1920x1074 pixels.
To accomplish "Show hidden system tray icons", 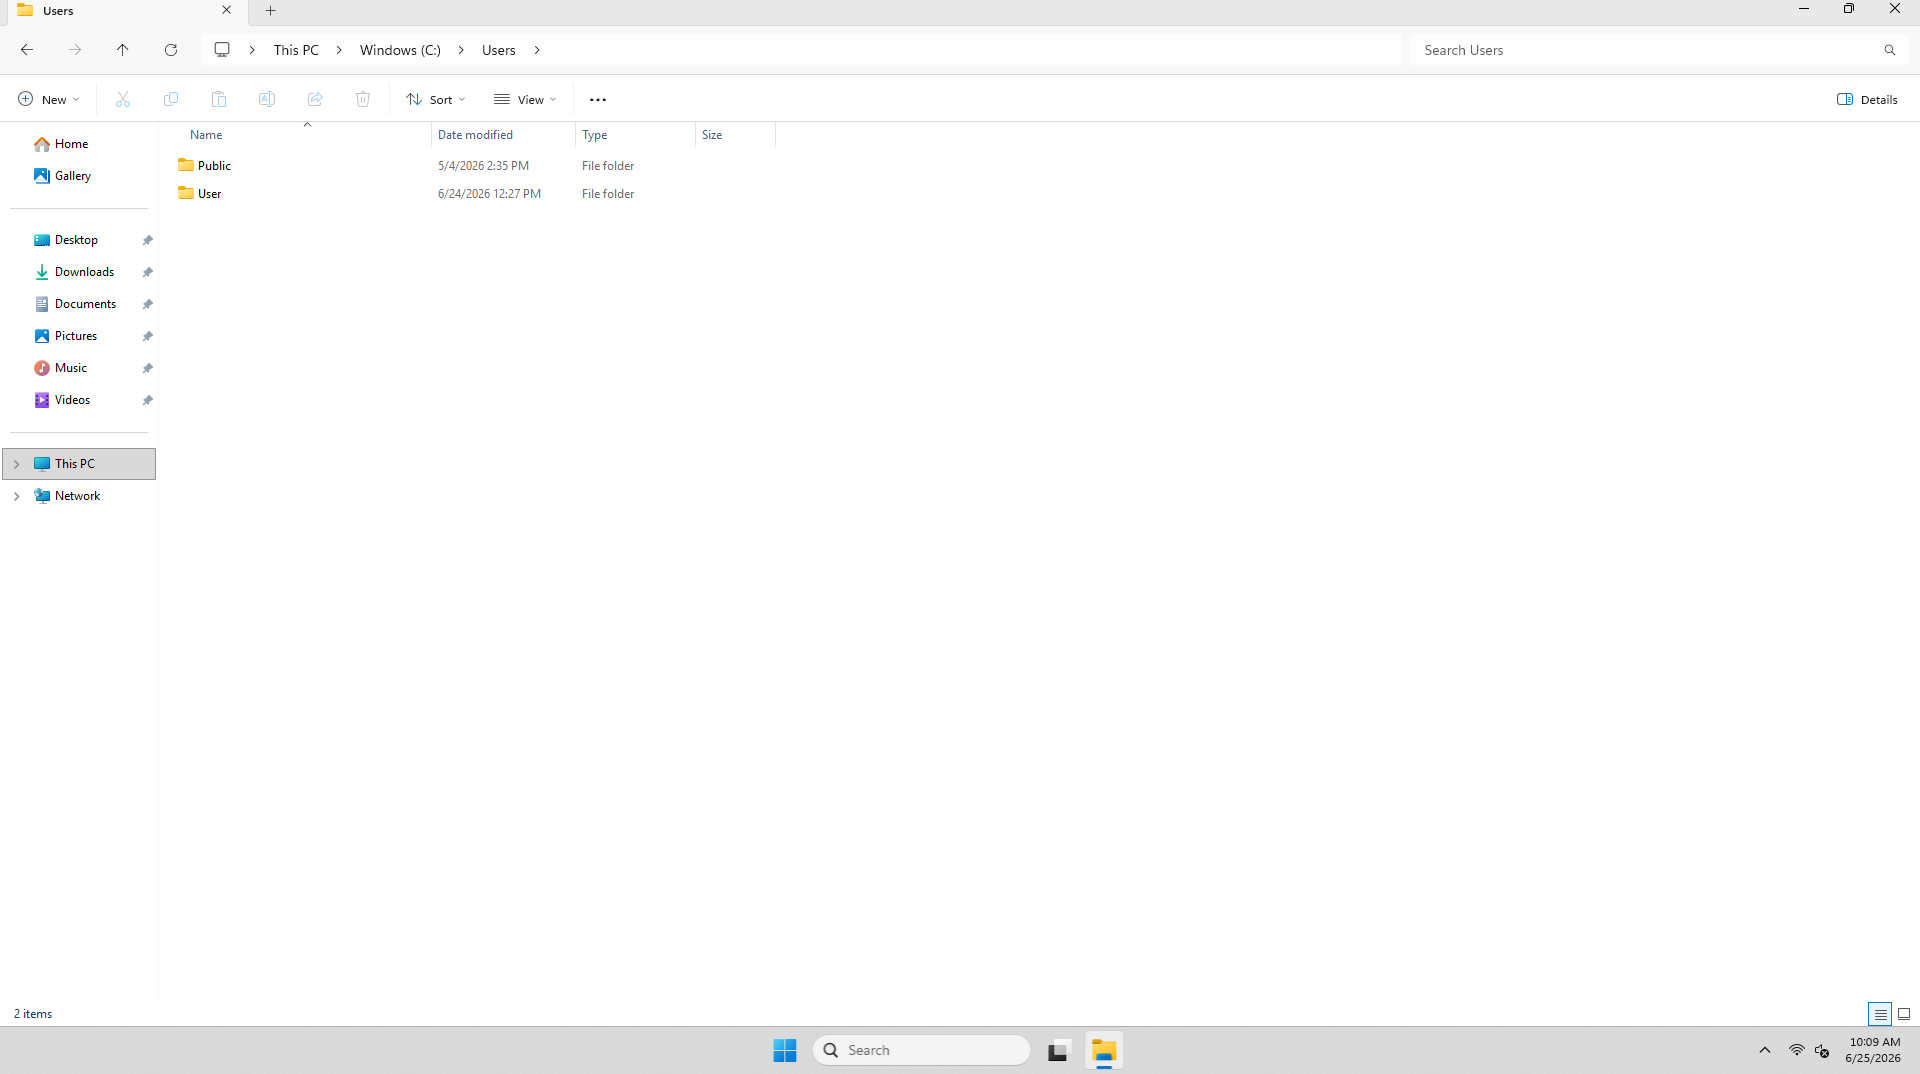I will tap(1765, 1050).
